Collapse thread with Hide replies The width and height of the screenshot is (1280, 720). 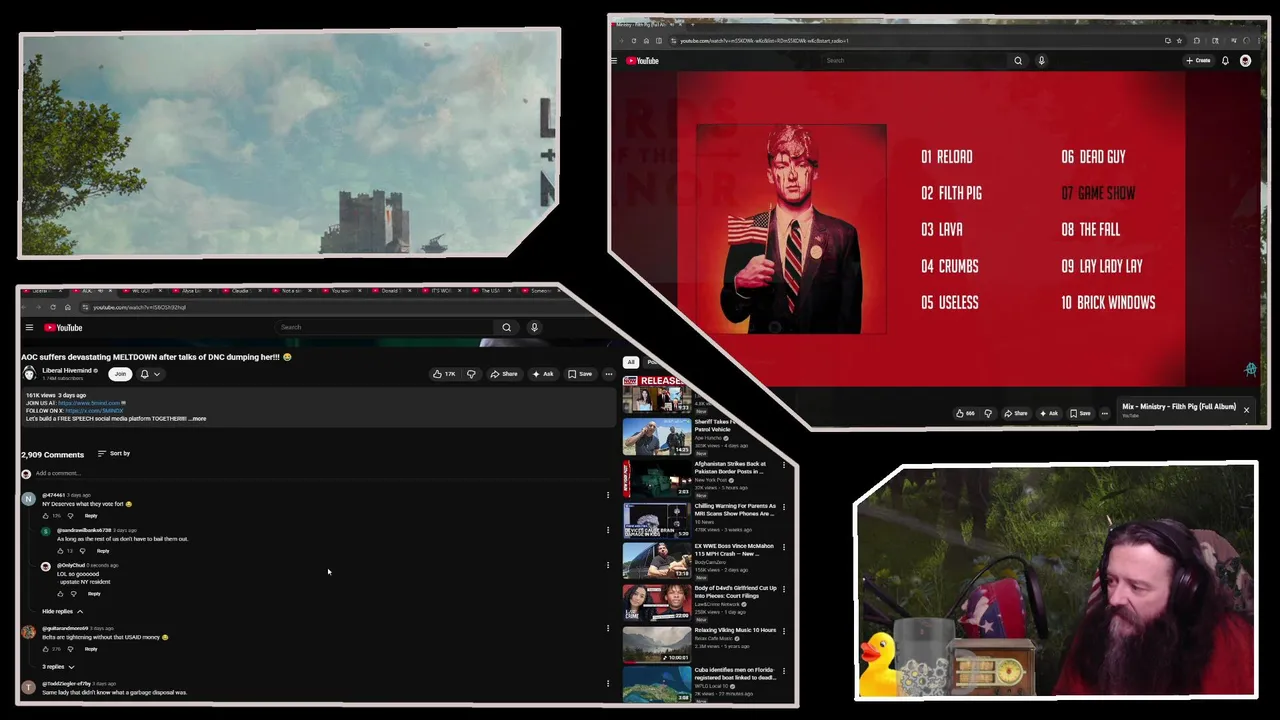[x=63, y=611]
